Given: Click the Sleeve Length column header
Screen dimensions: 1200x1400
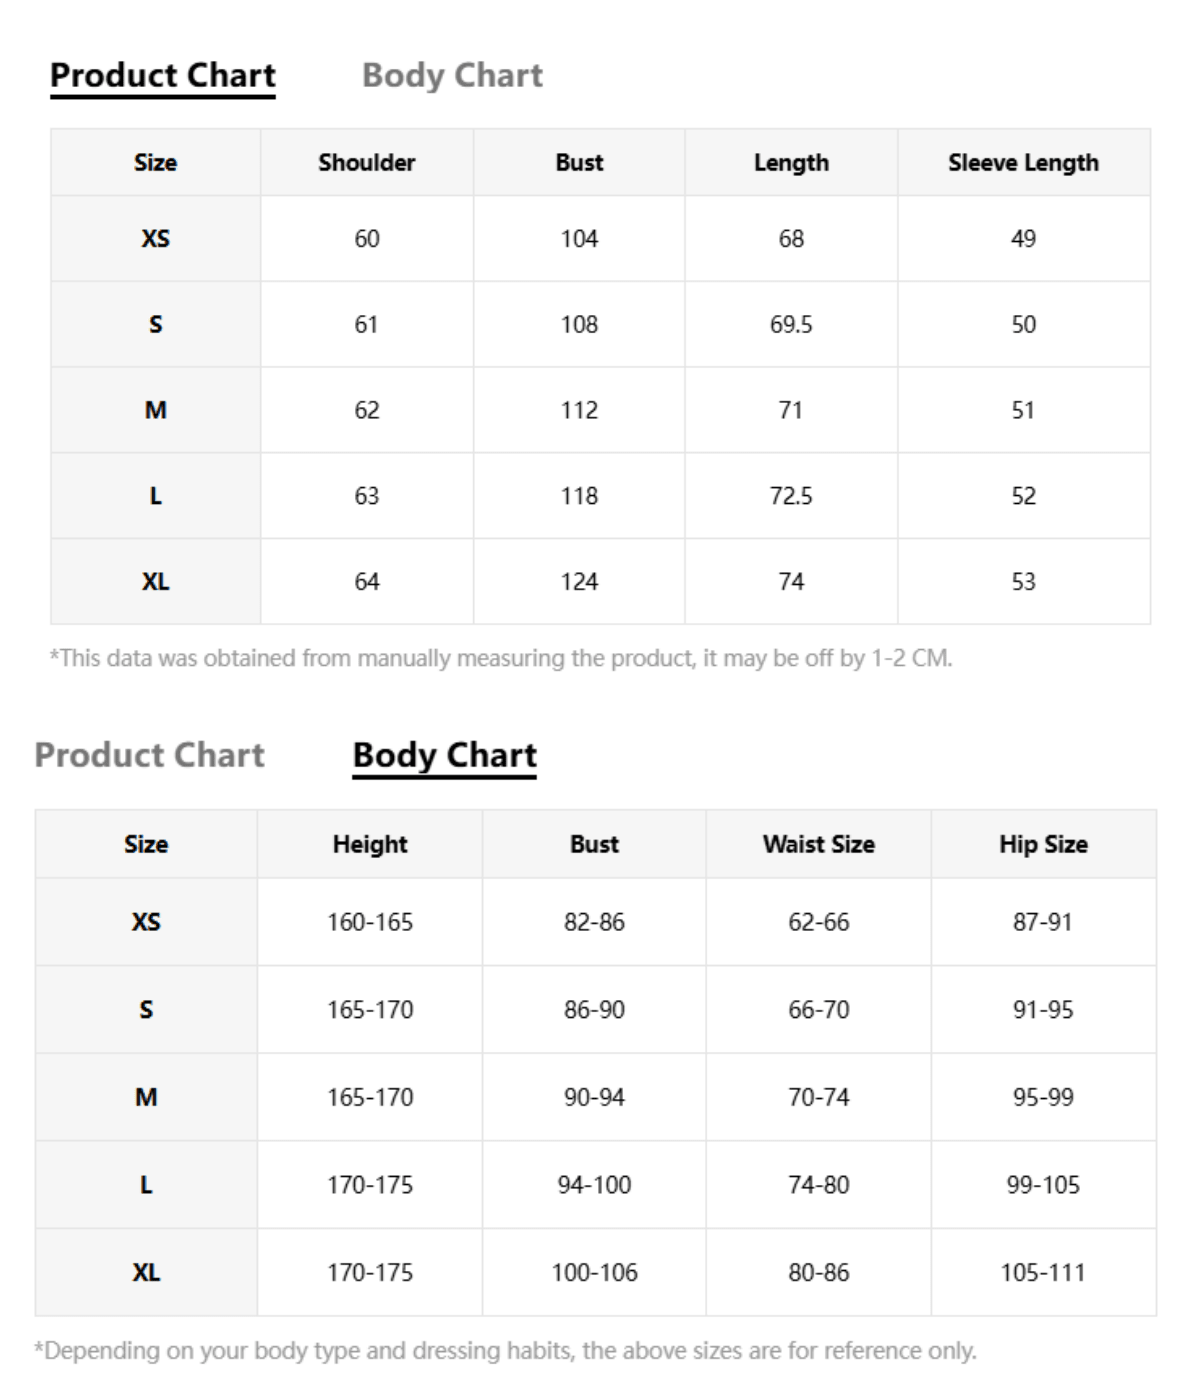Looking at the screenshot, I should tap(1023, 163).
